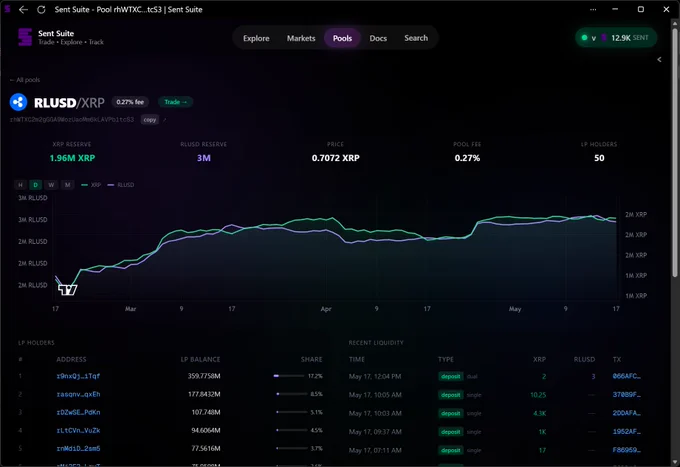Switch chart to monthly M interval
The height and width of the screenshot is (467, 680).
(x=67, y=185)
